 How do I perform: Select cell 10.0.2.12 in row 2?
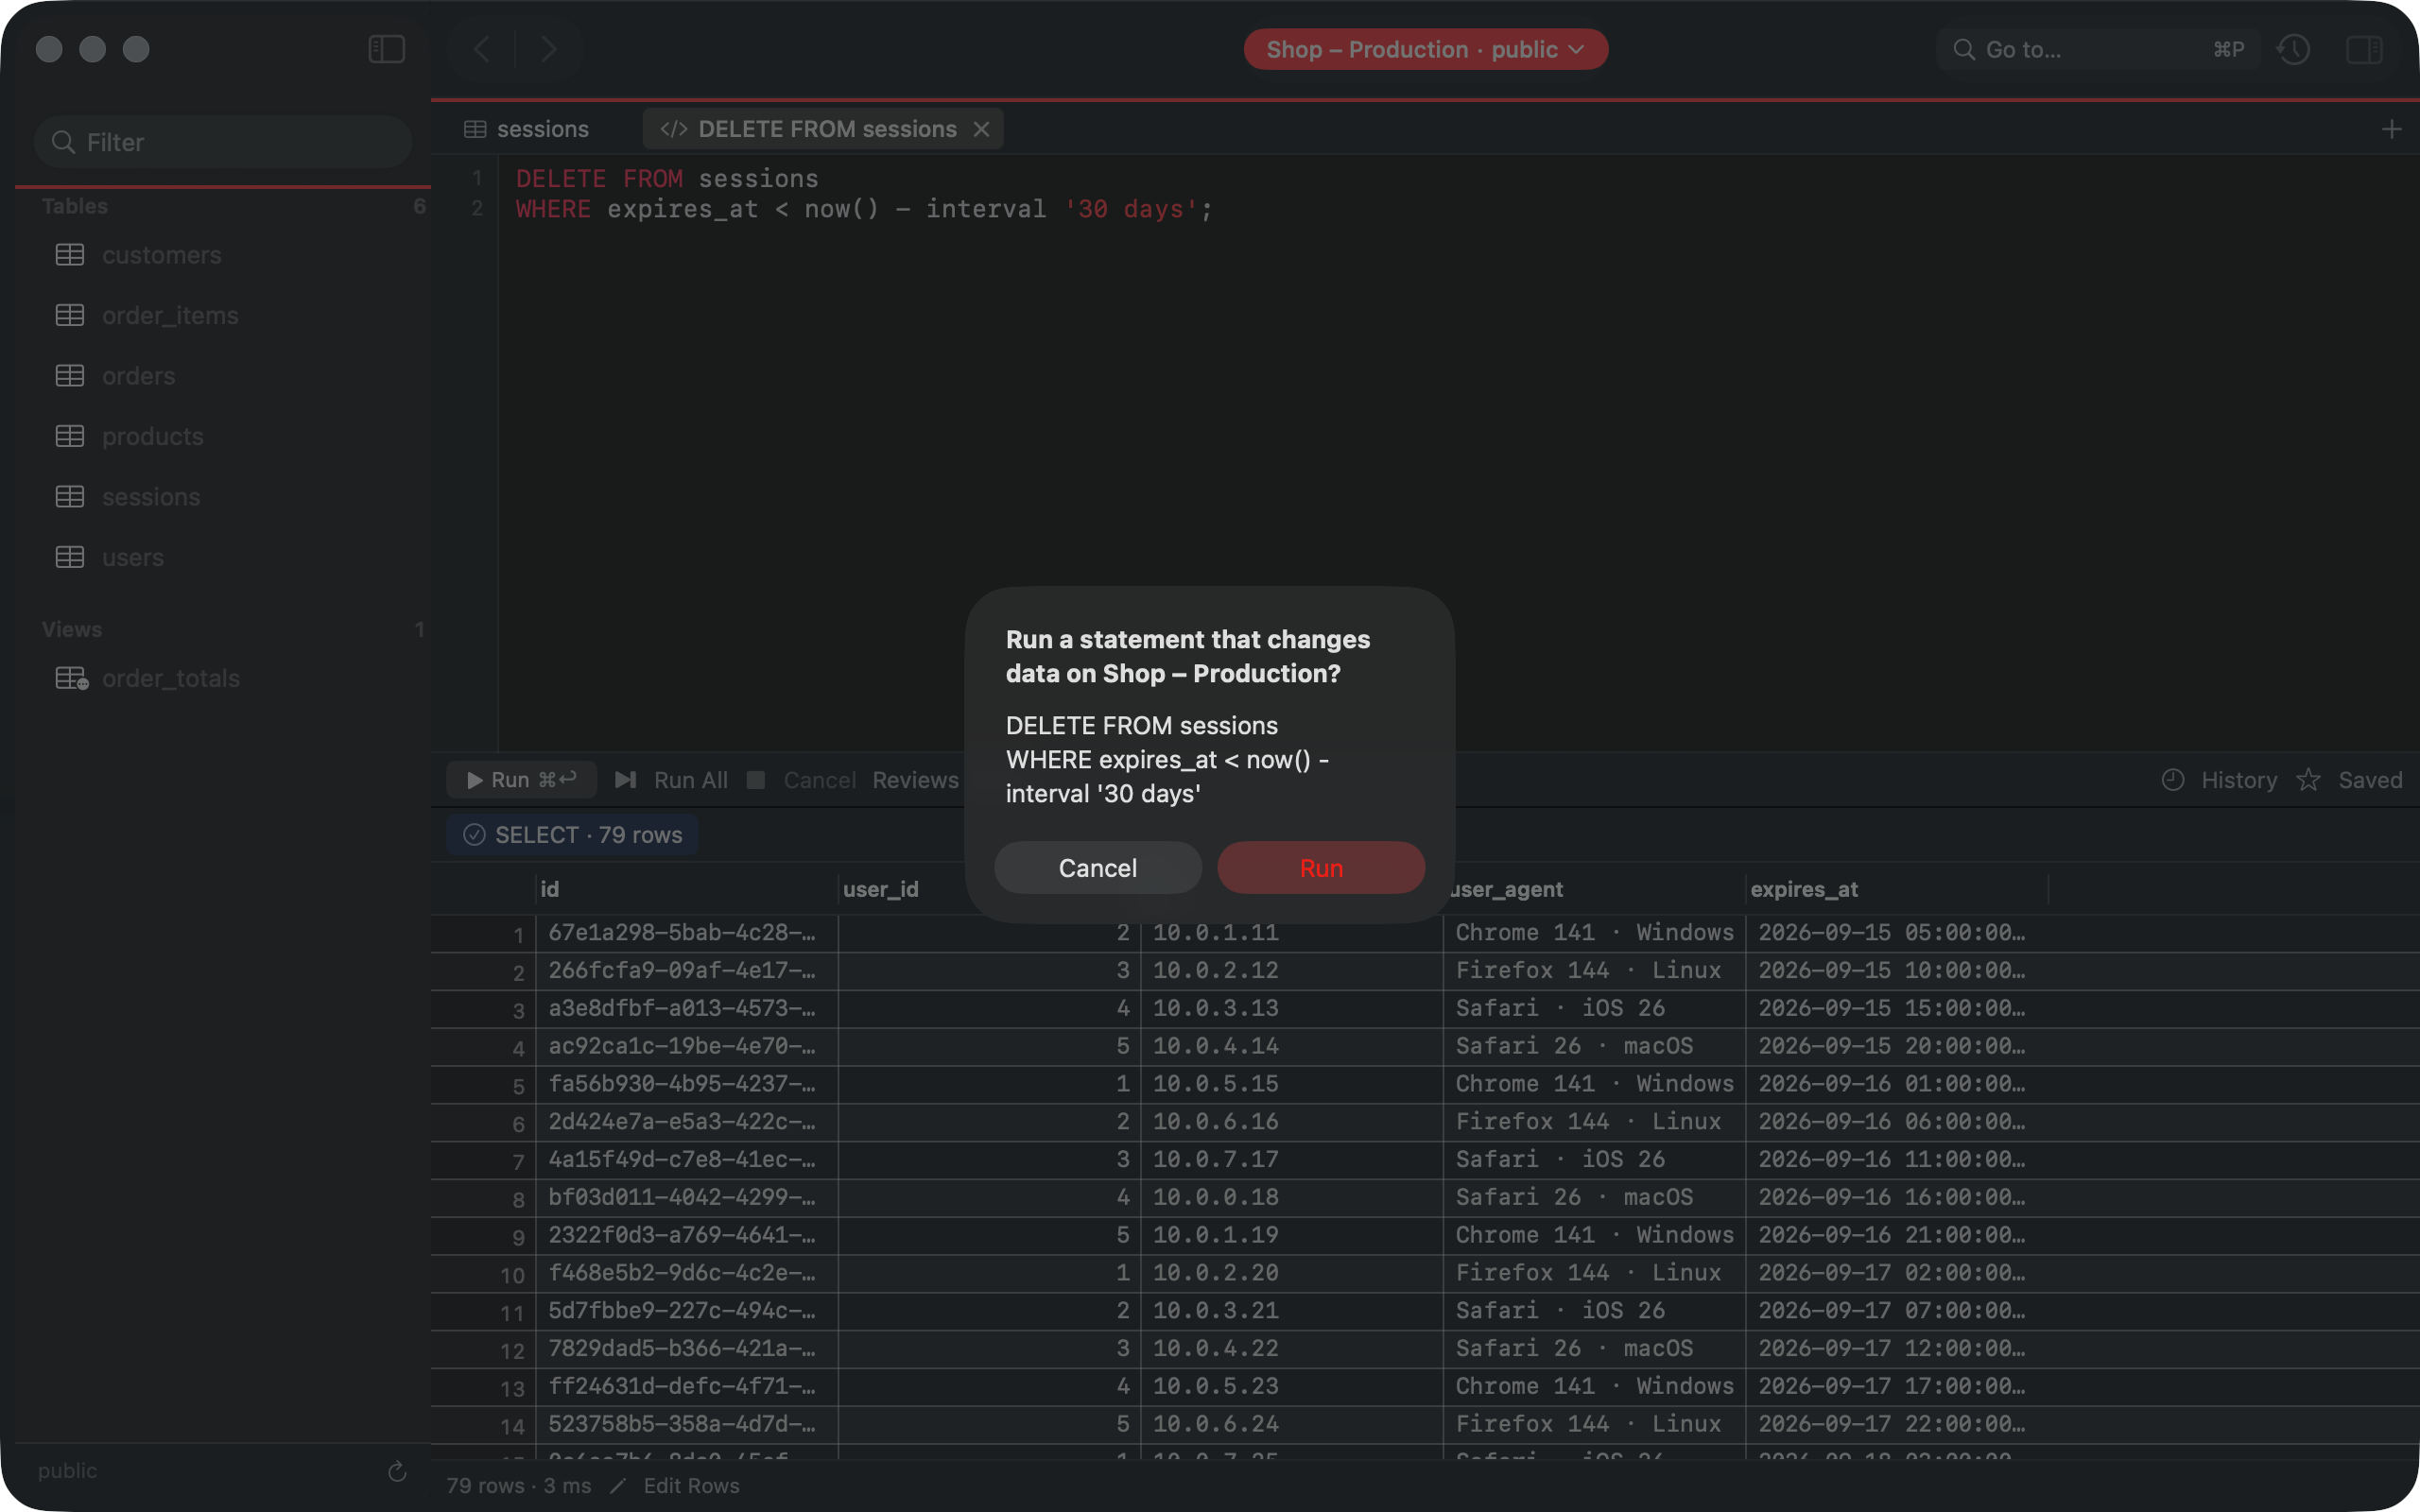1292,970
